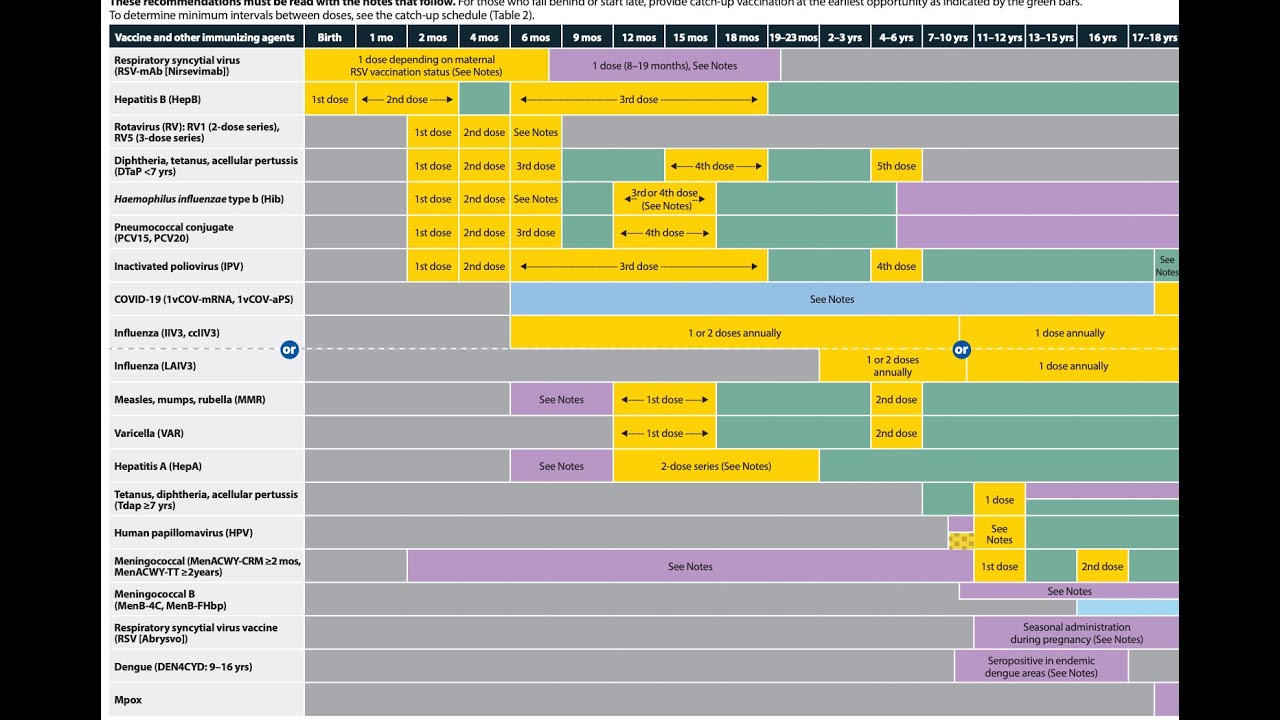Click the Hepatitis B '3rd dose' bar

(x=639, y=99)
